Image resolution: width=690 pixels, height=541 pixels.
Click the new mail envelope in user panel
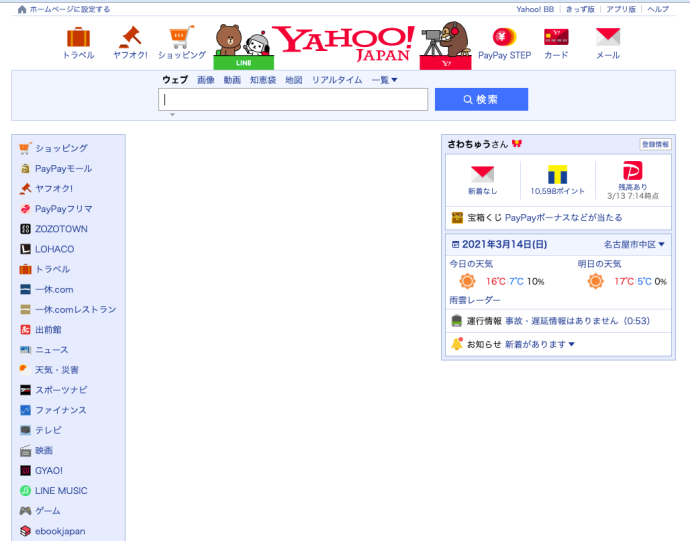click(482, 175)
